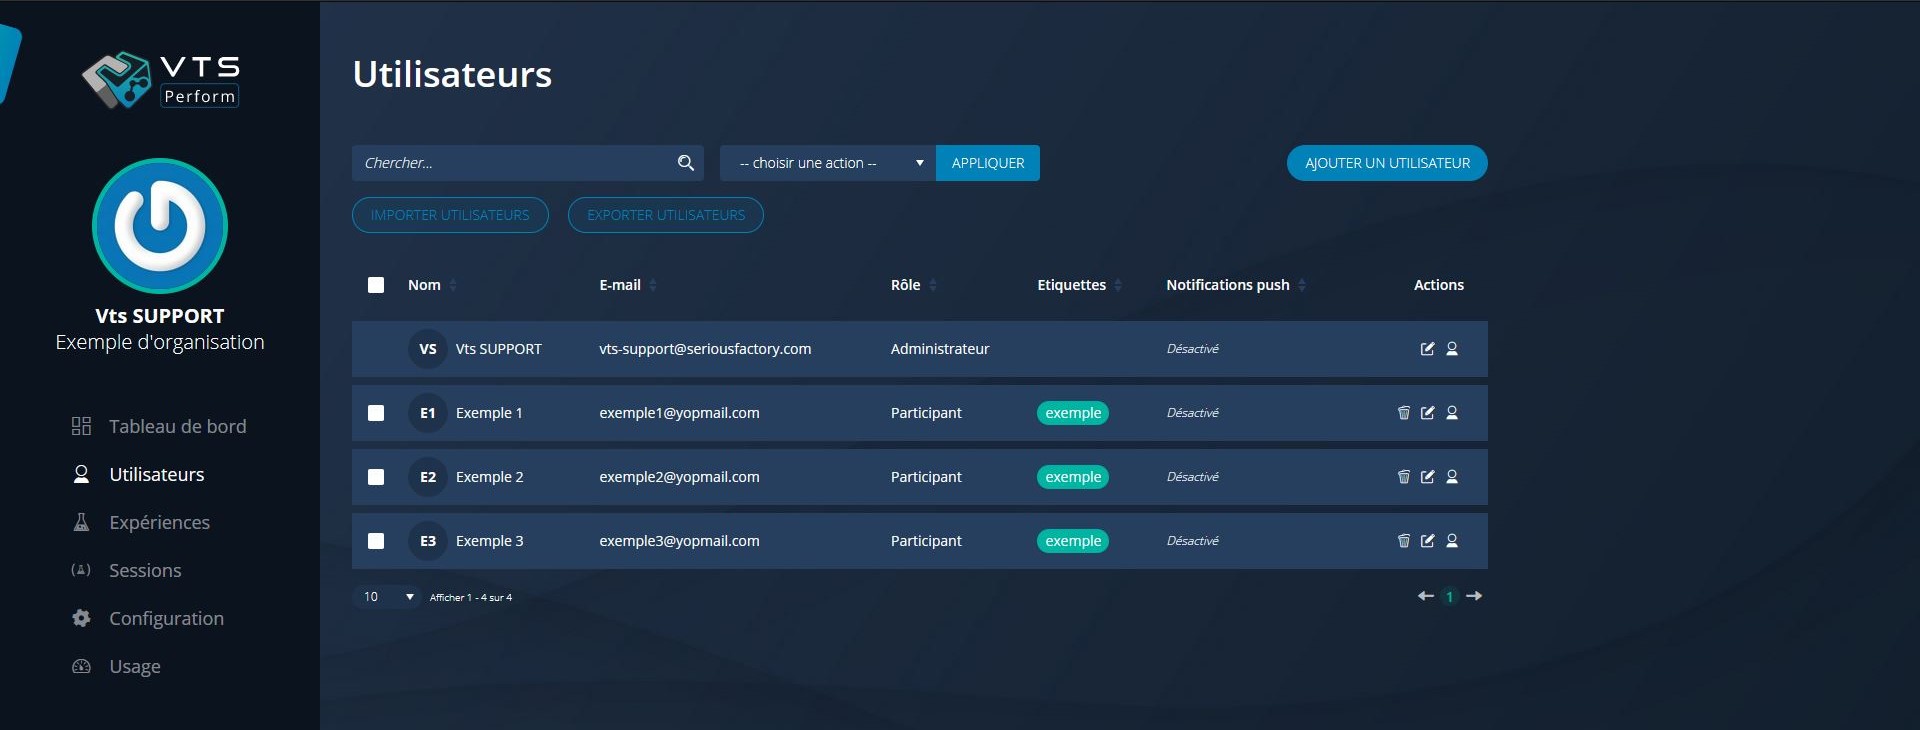1920x730 pixels.
Task: Click the exemple tag on Exemple 3
Action: point(1073,541)
